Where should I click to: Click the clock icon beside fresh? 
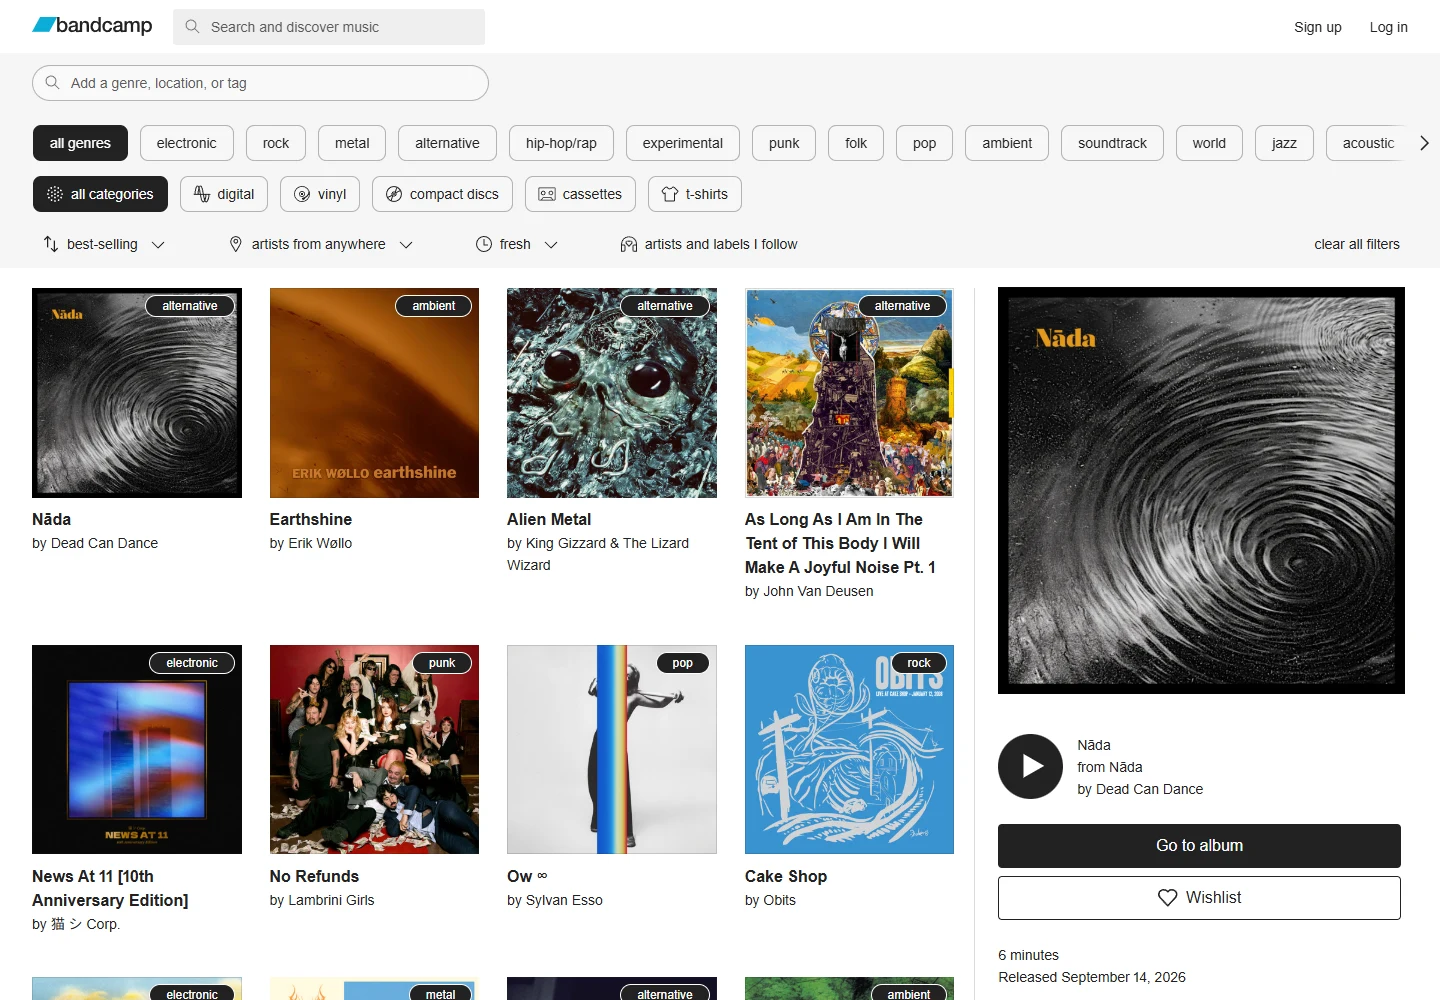(x=484, y=244)
